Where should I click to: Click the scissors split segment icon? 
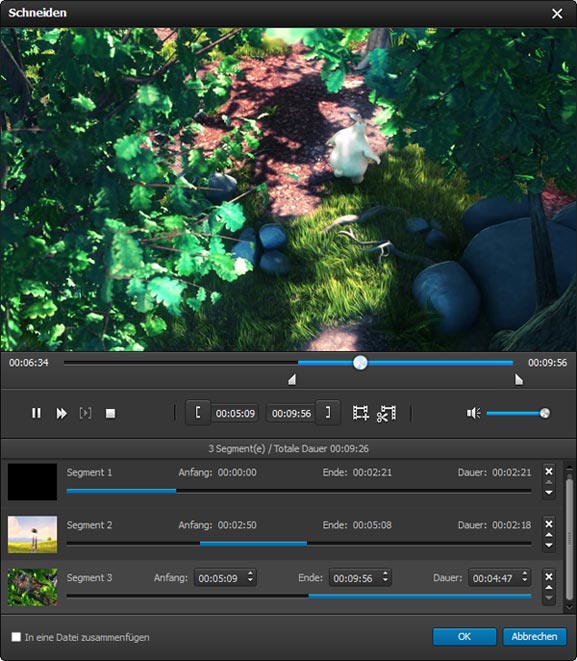[386, 413]
